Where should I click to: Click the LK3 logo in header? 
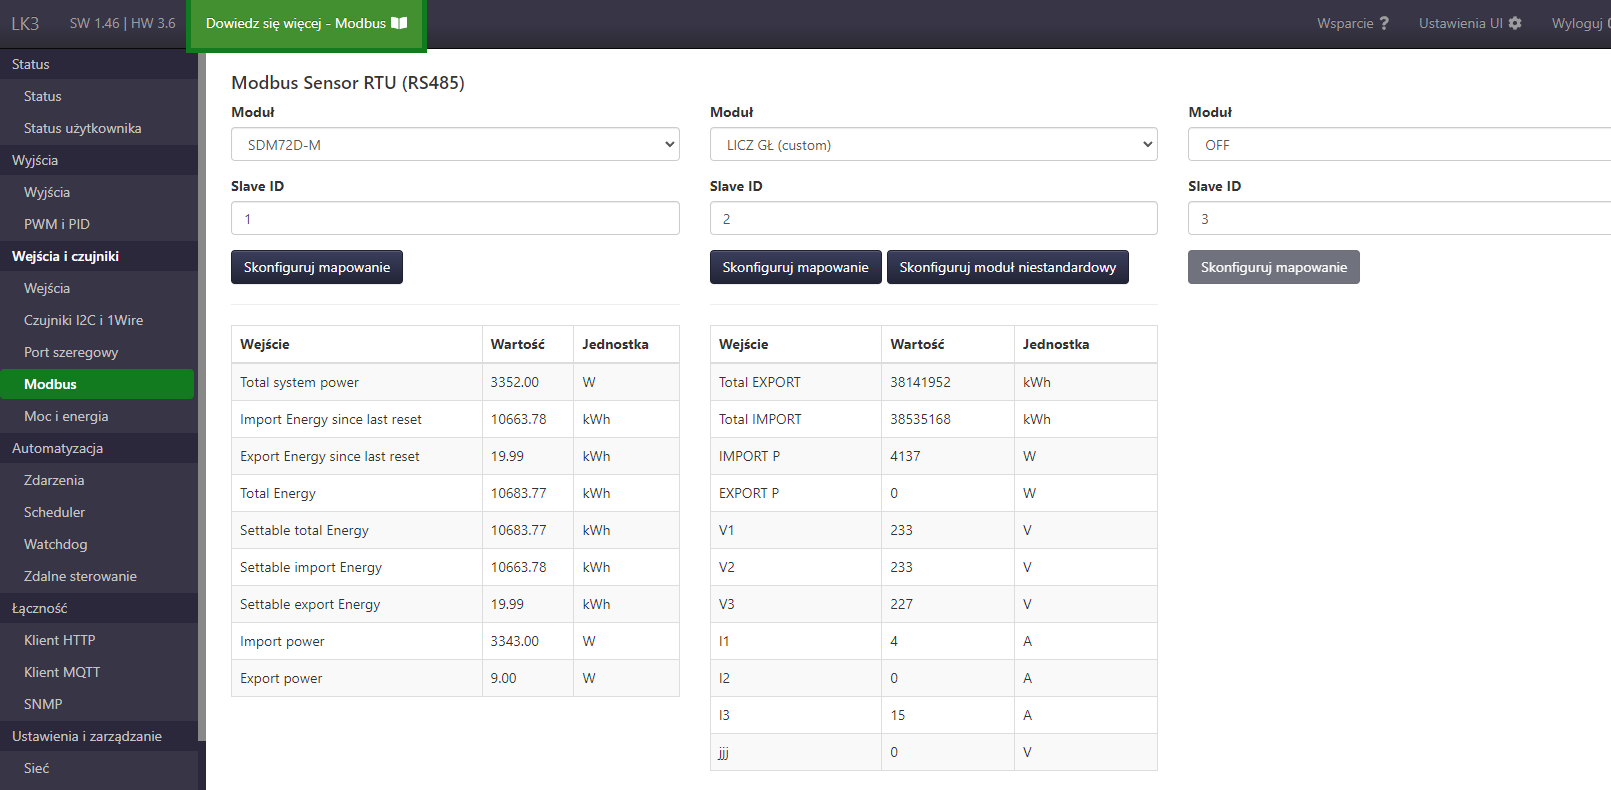[x=25, y=23]
